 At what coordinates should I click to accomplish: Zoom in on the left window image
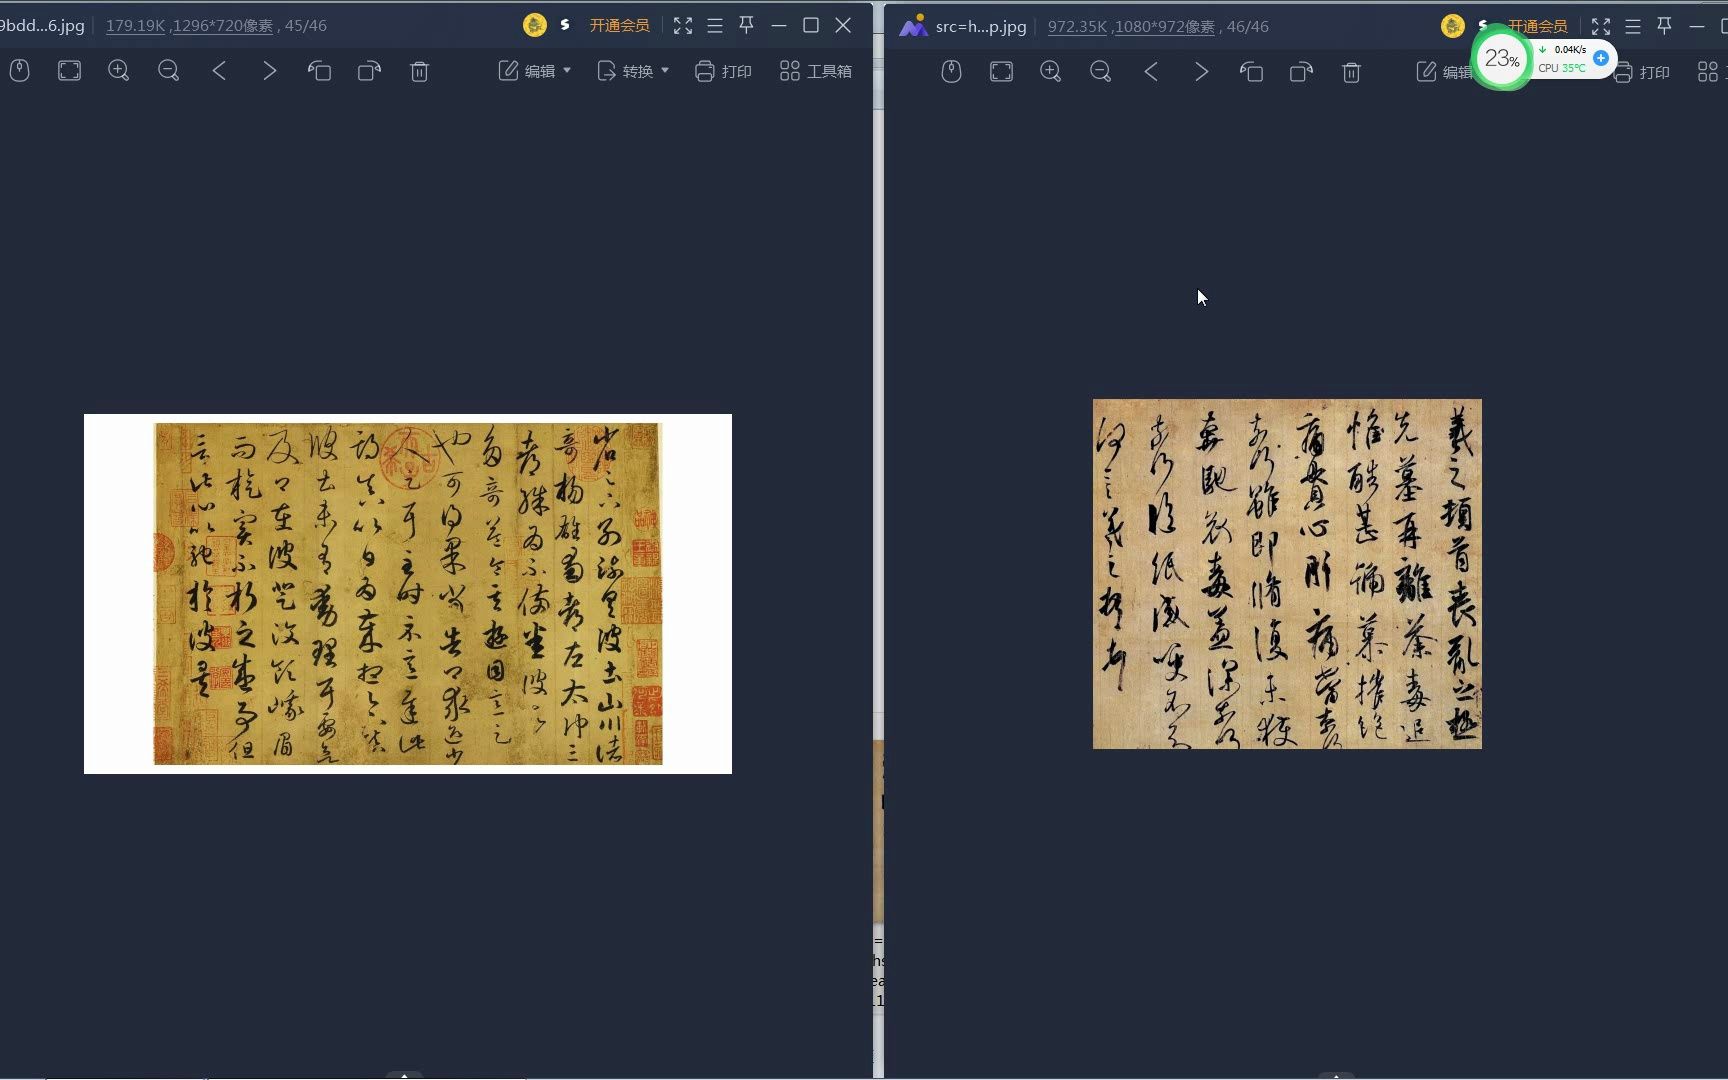(119, 71)
